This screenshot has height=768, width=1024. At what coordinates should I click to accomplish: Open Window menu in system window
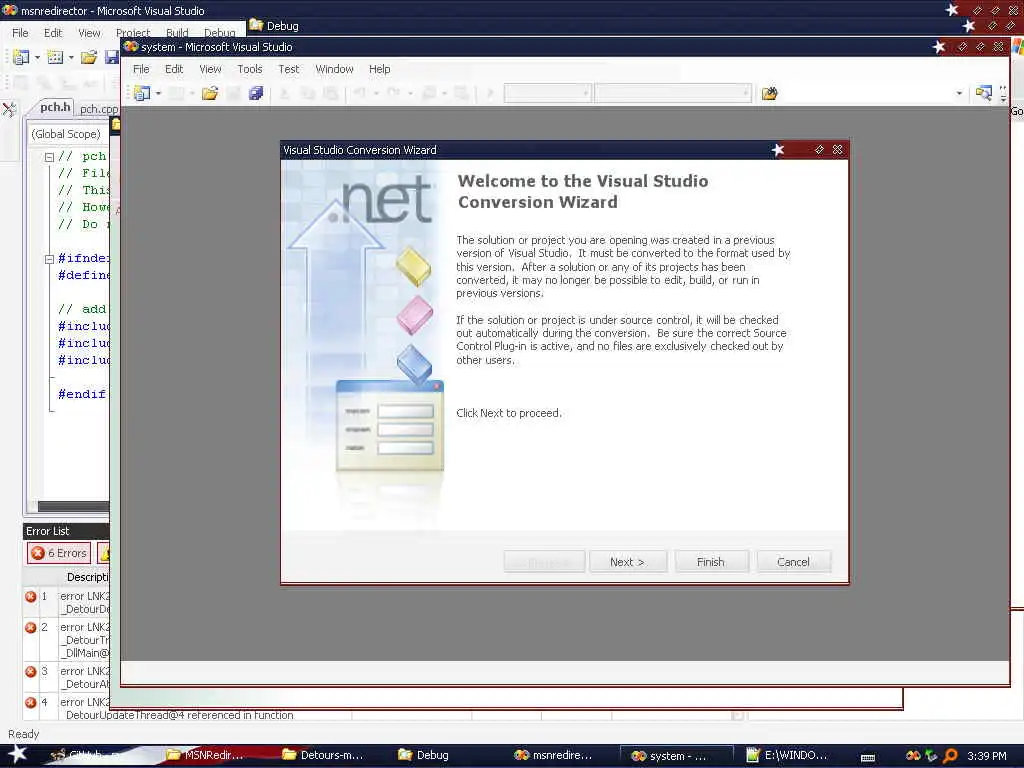coord(334,69)
